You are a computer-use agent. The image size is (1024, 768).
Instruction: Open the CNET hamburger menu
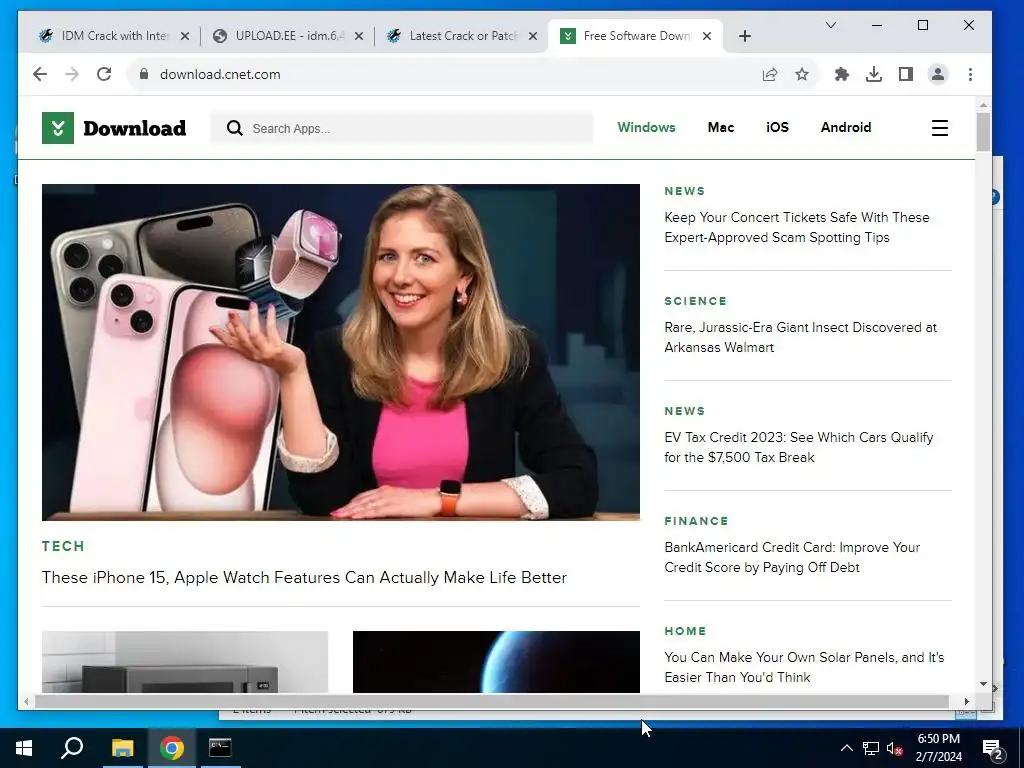(940, 128)
